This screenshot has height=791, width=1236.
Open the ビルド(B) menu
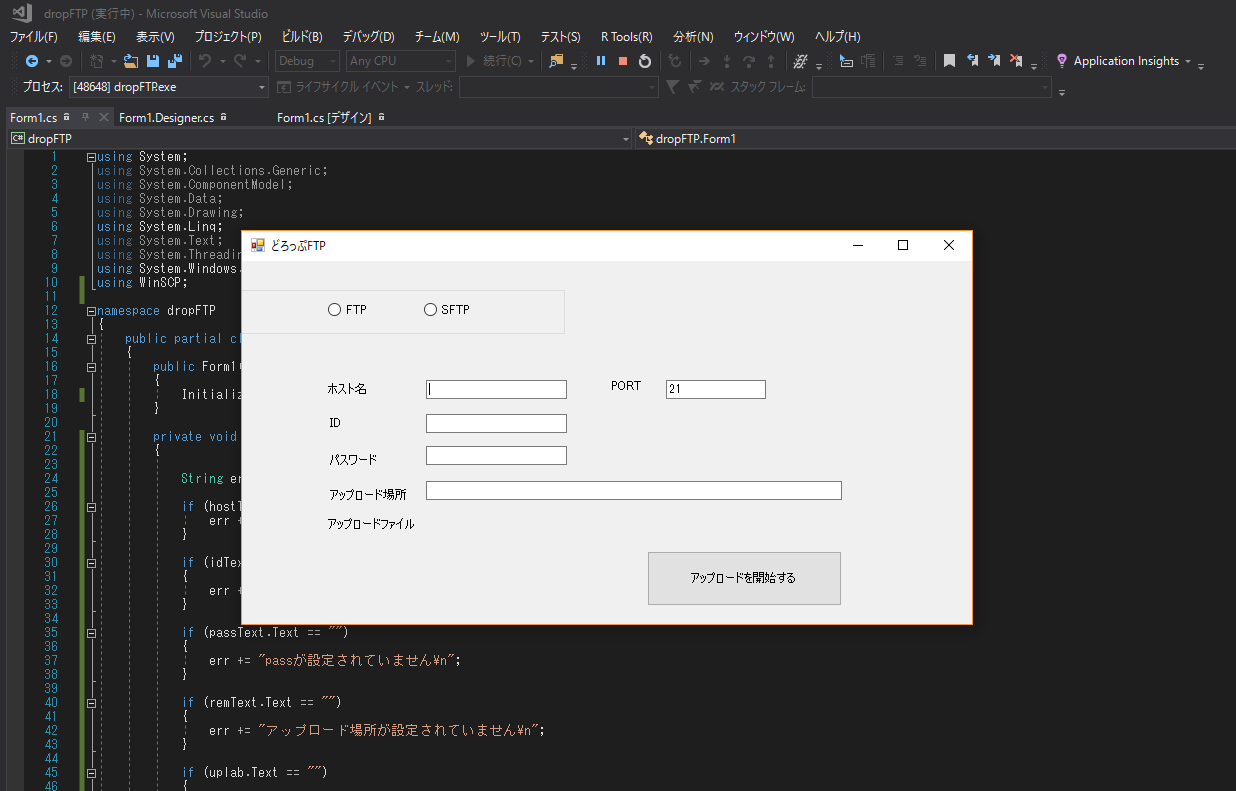point(302,37)
